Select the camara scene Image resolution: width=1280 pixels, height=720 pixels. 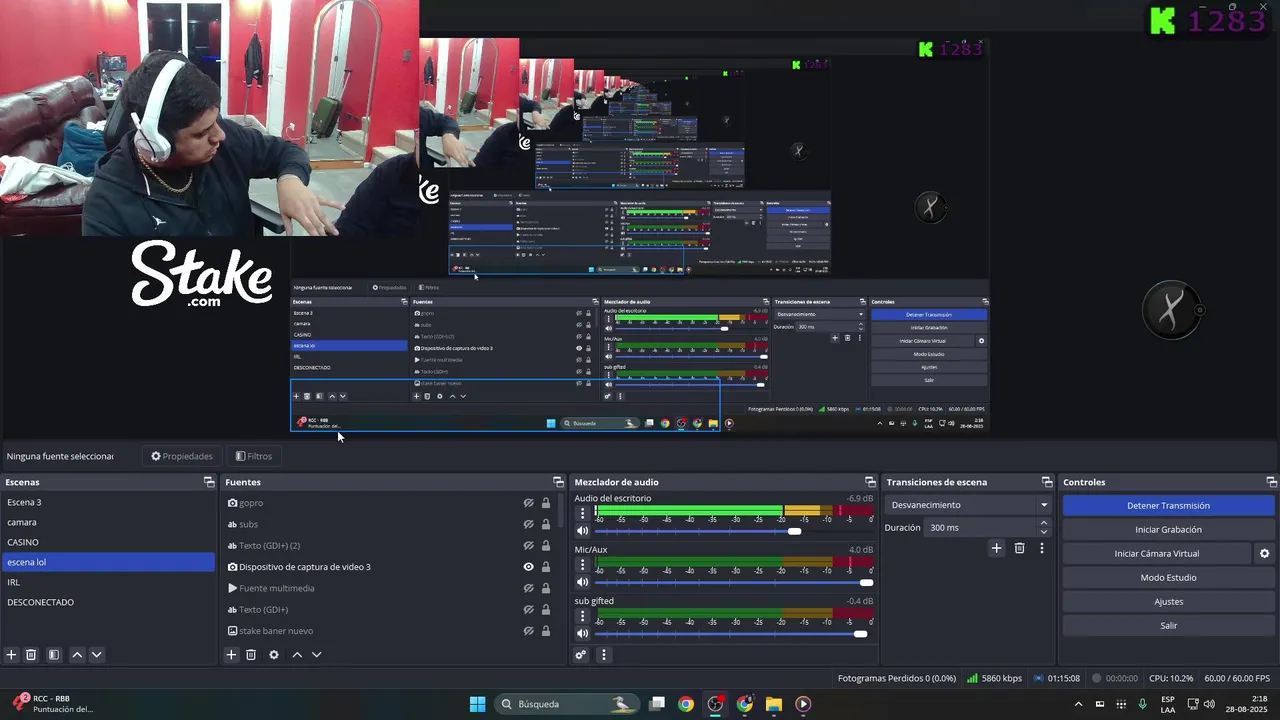pos(108,522)
